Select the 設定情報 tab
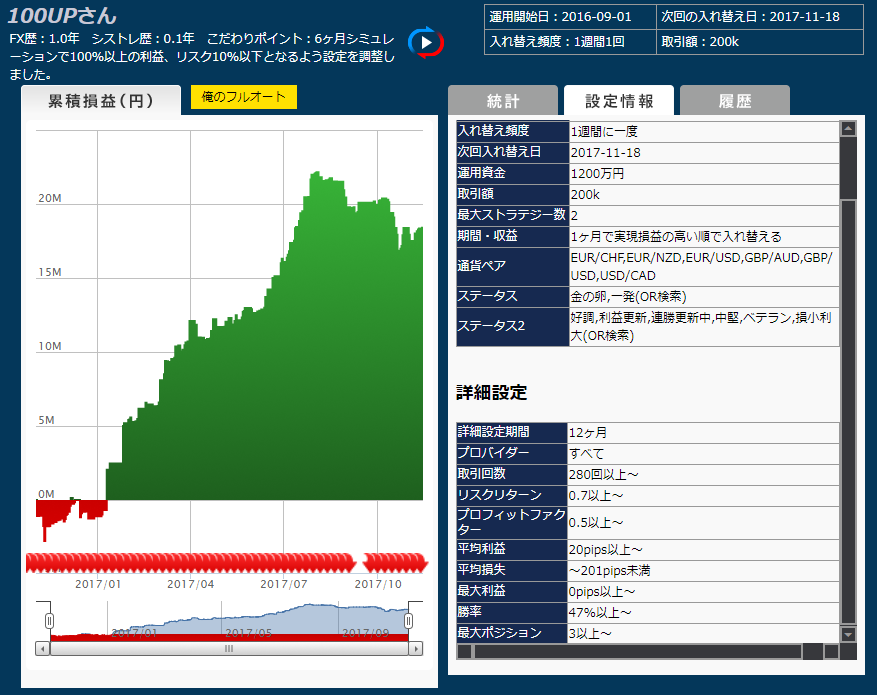Screen dimensions: 877x695 619,101
